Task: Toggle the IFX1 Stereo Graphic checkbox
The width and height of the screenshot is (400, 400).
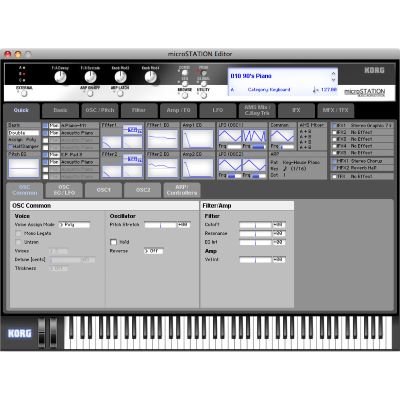Action: click(335, 126)
